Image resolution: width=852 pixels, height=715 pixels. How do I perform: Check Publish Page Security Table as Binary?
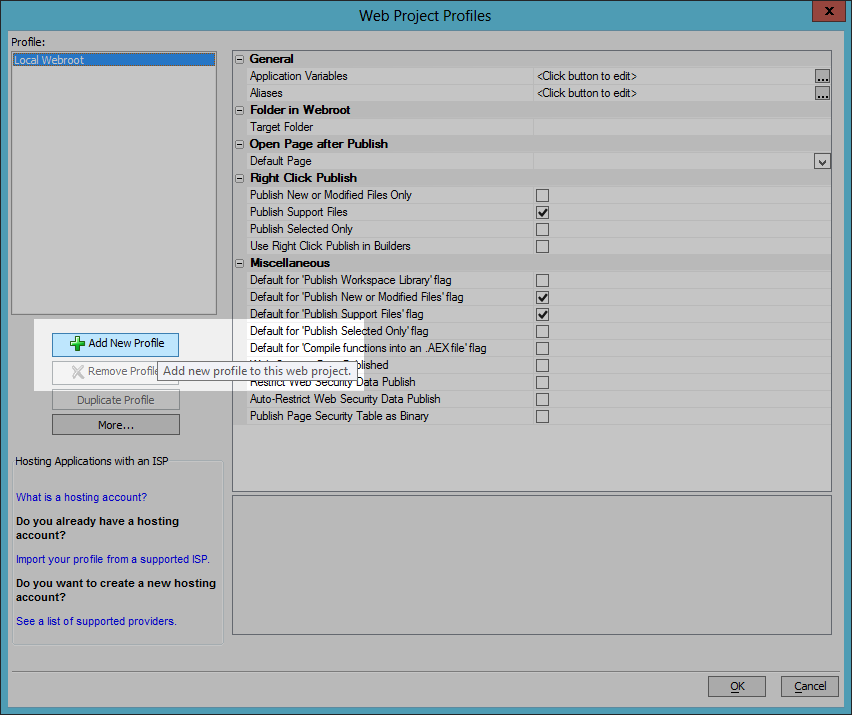(x=542, y=416)
